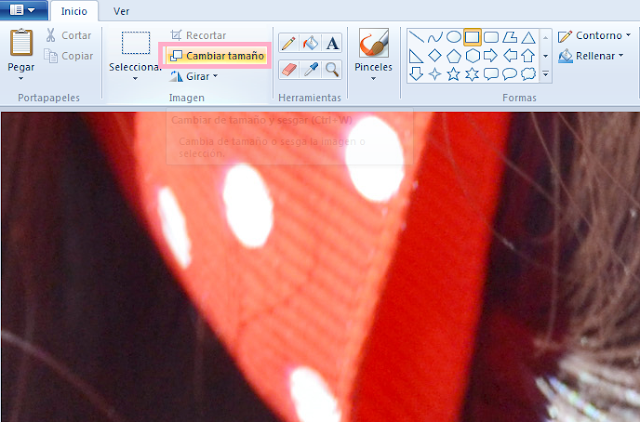This screenshot has height=422, width=640.
Task: Select the Pencil tool
Action: tap(288, 43)
